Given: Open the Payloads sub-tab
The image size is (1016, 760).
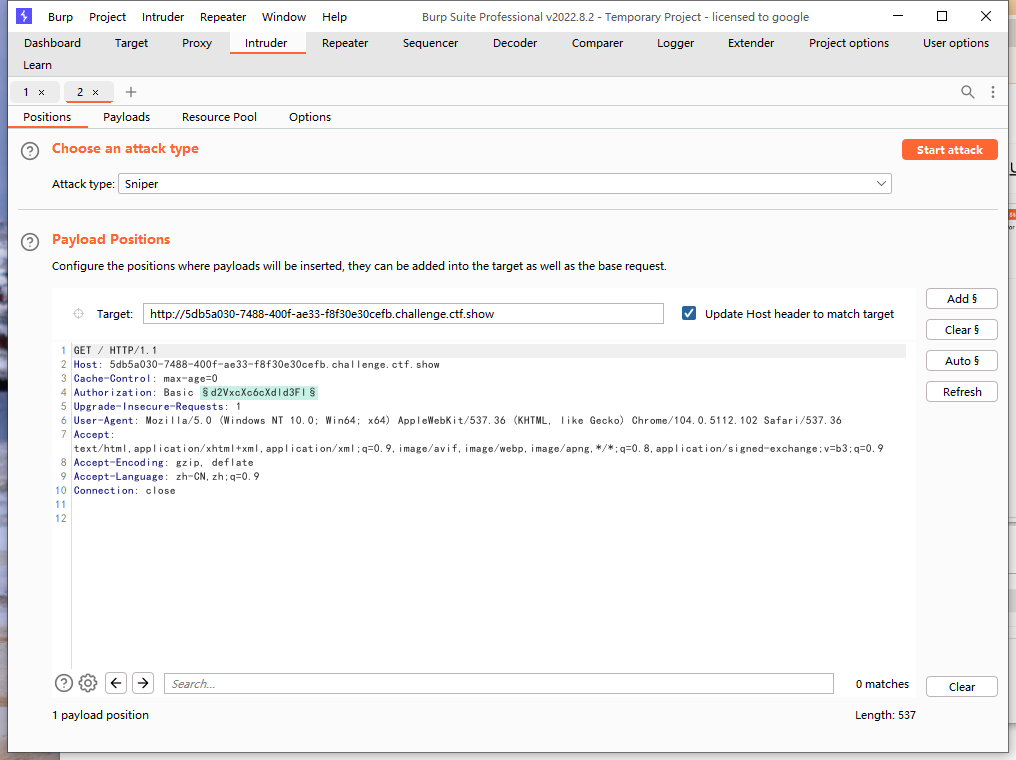Looking at the screenshot, I should coord(126,117).
